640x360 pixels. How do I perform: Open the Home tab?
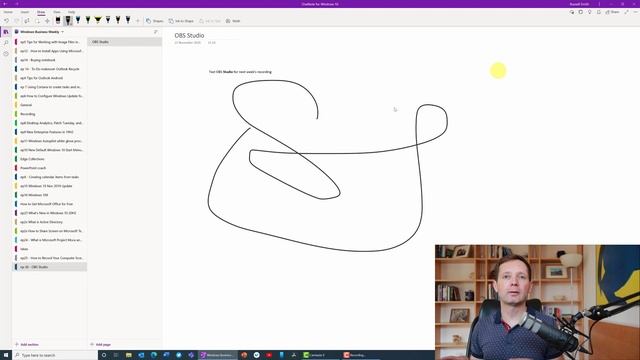pyautogui.click(x=8, y=12)
